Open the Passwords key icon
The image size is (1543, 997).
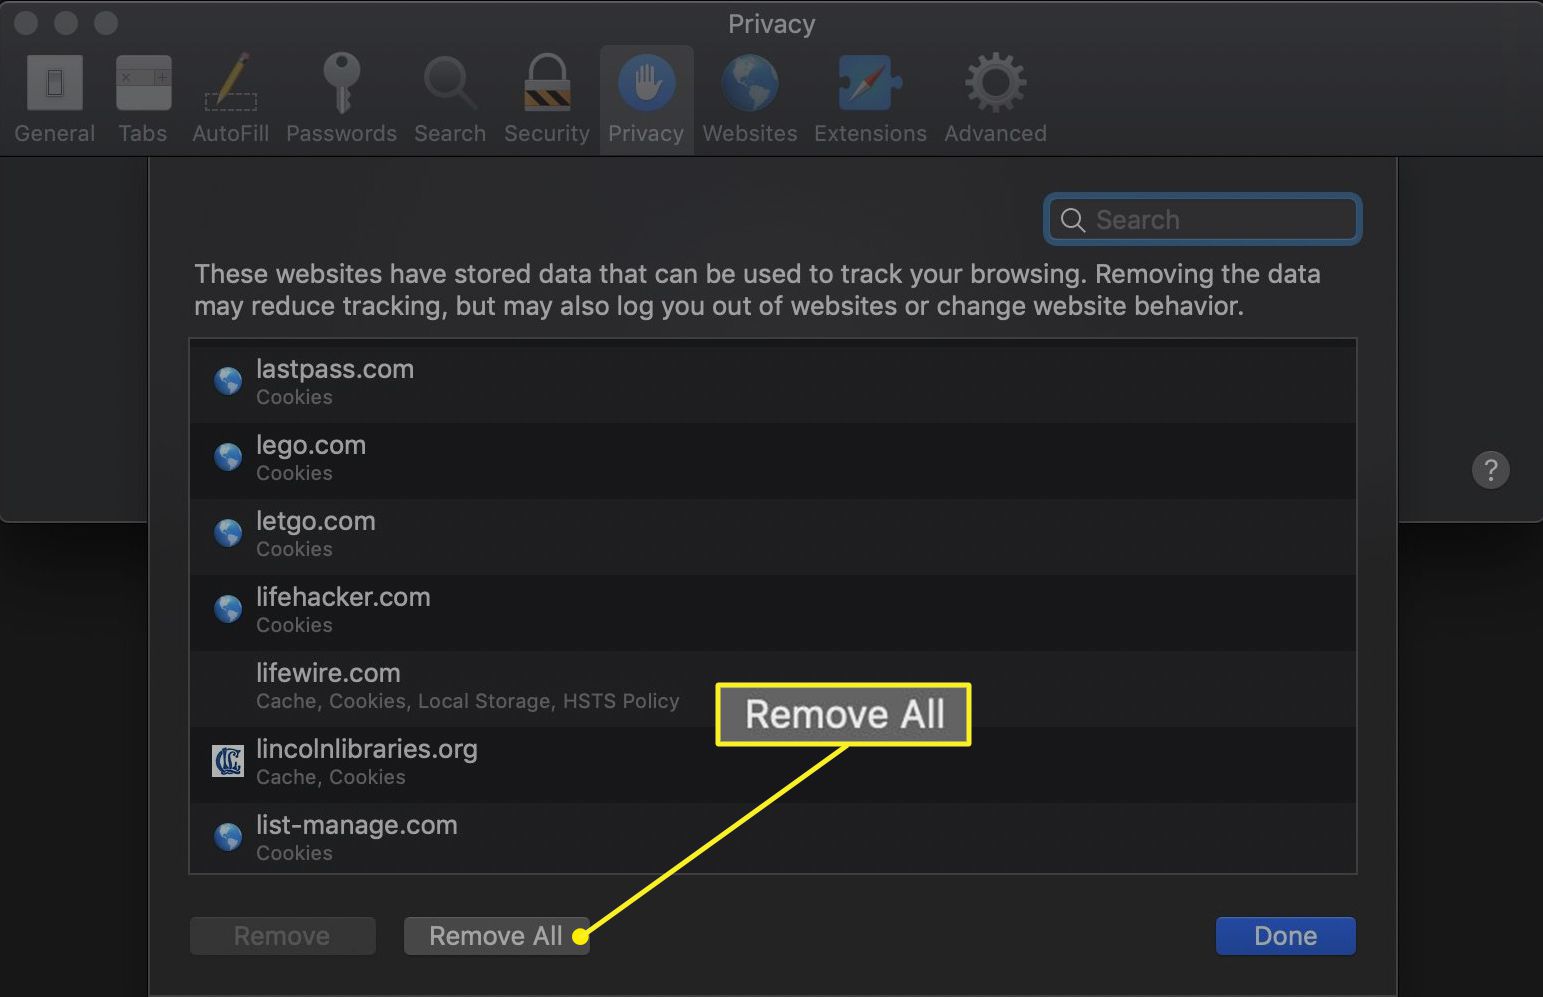point(341,82)
